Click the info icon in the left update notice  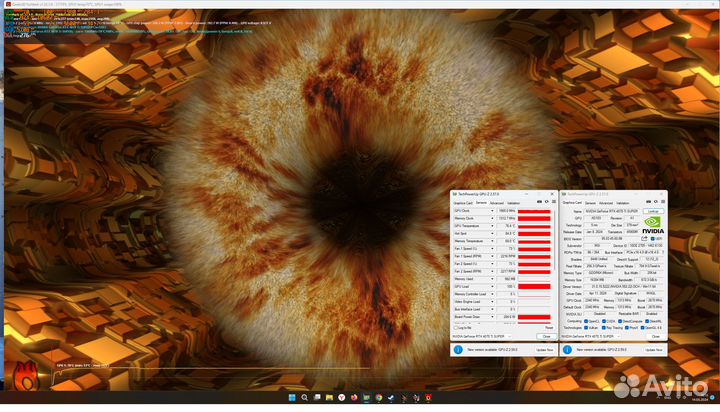[x=458, y=350]
